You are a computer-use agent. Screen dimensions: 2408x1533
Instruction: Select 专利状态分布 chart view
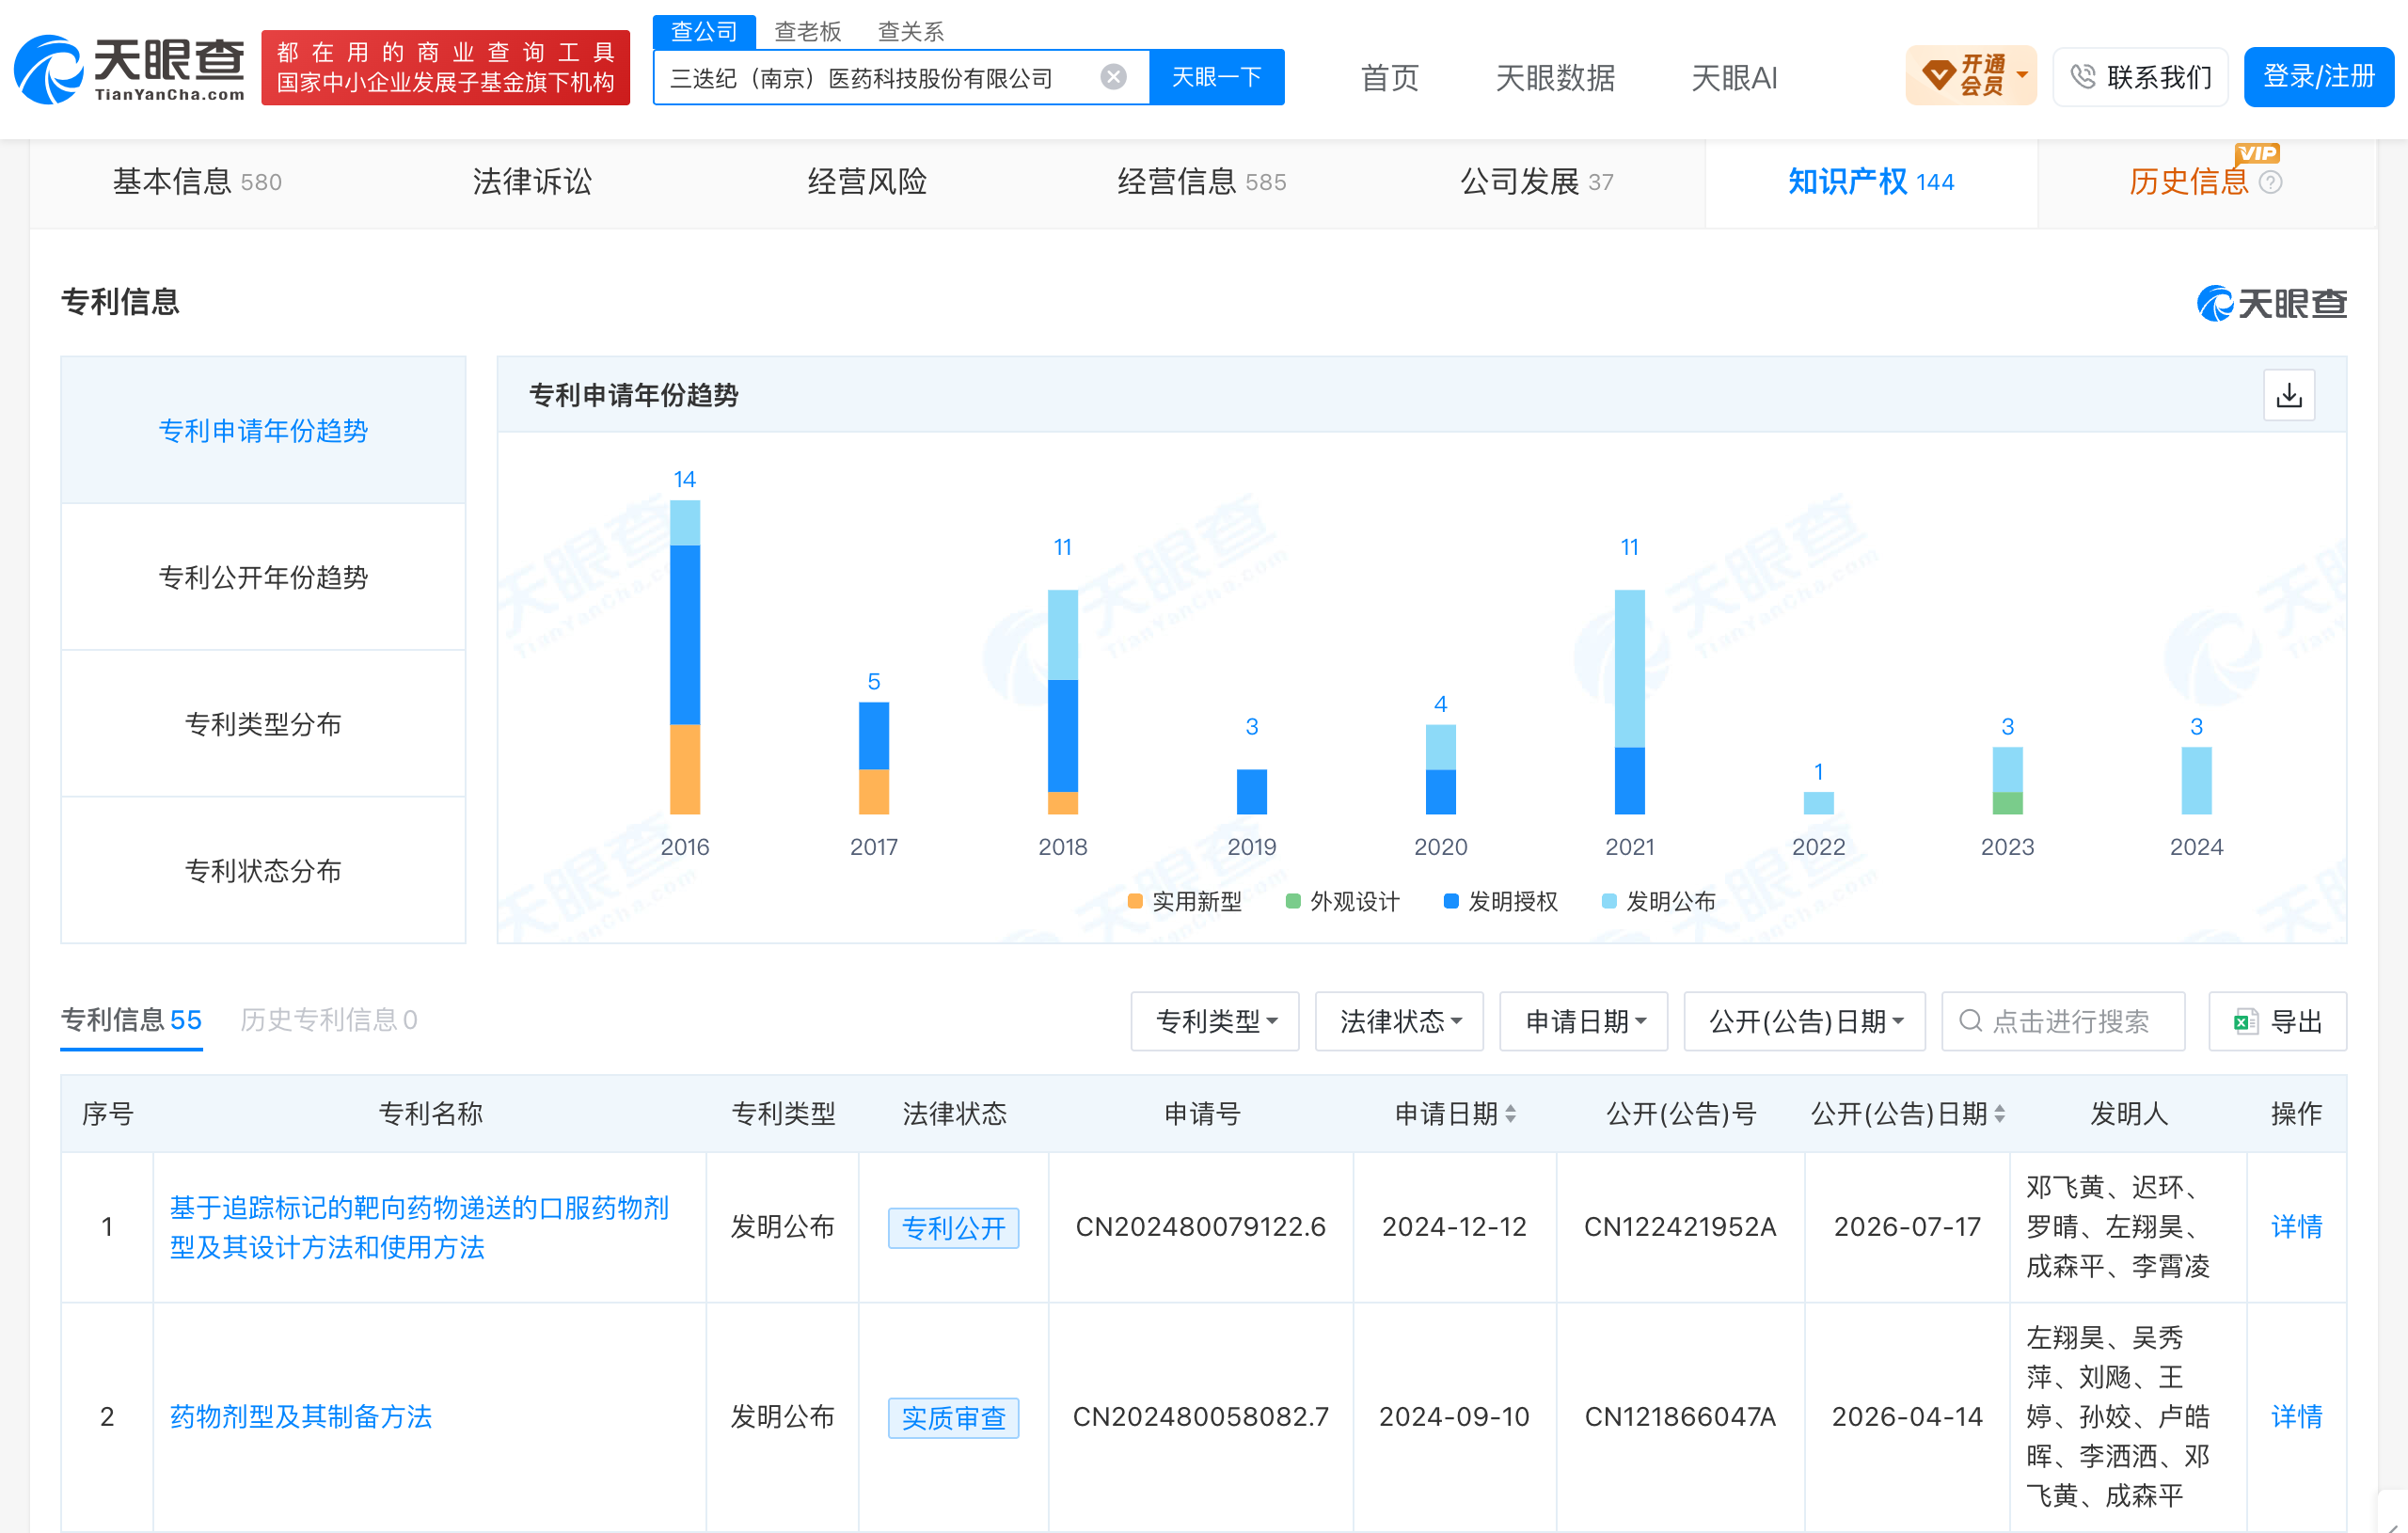click(x=264, y=871)
